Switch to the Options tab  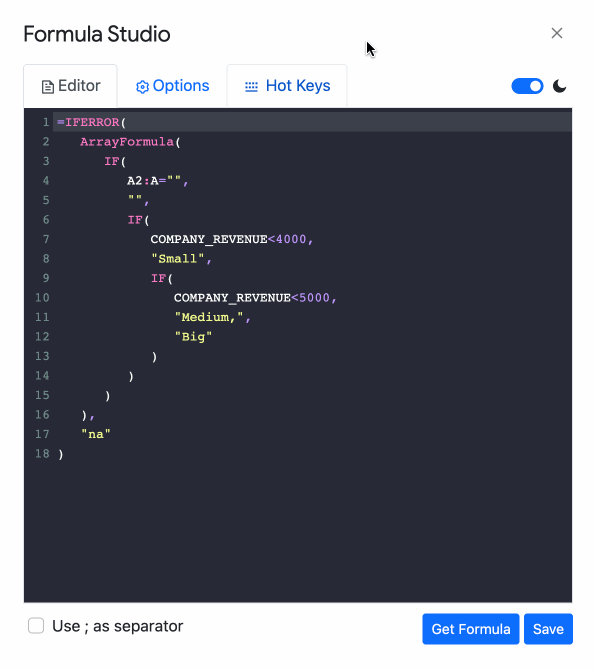click(x=172, y=86)
